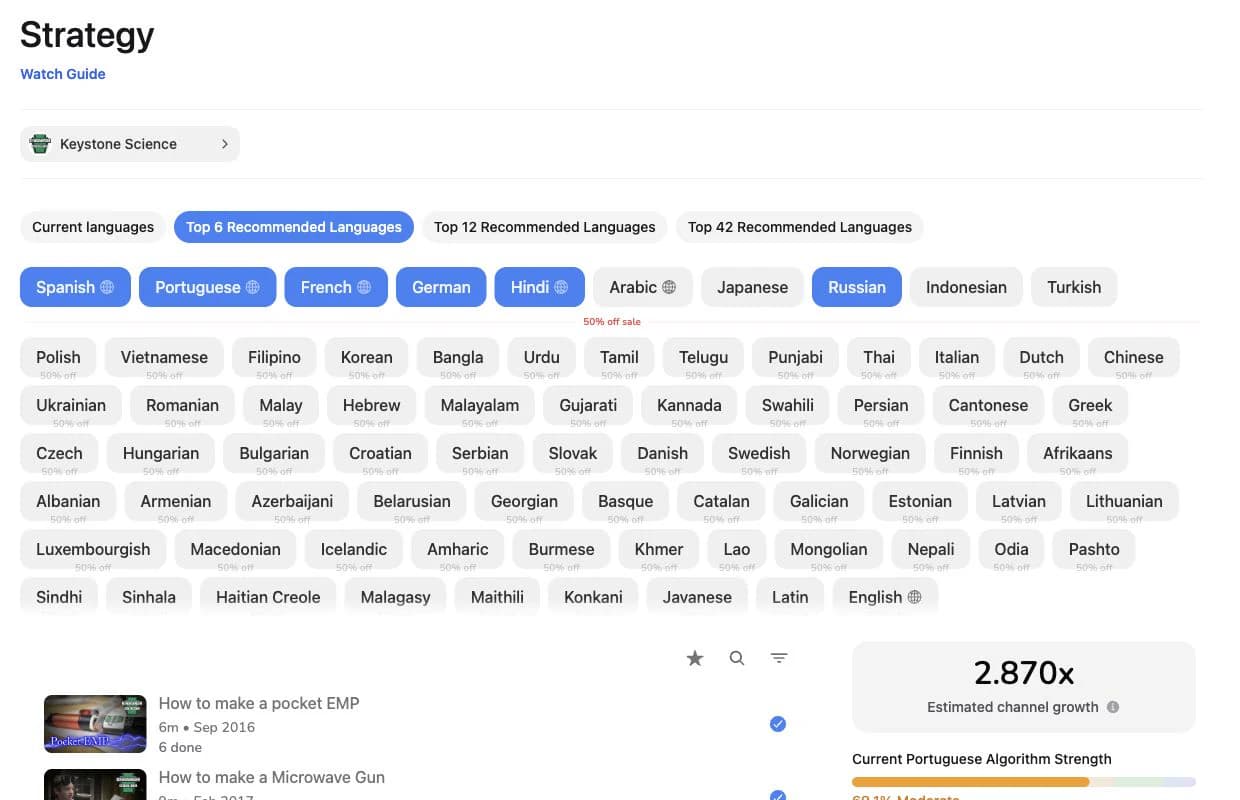
Task: Click the Keystone Science channel logo
Action: (40, 144)
